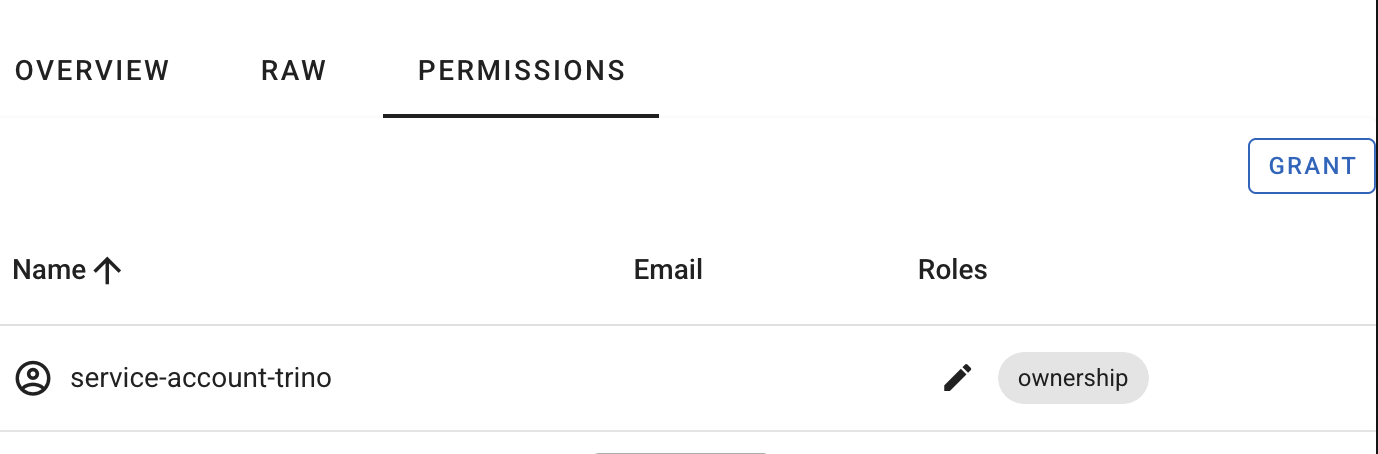
Task: Switch to the RAW tab
Action: pos(294,71)
